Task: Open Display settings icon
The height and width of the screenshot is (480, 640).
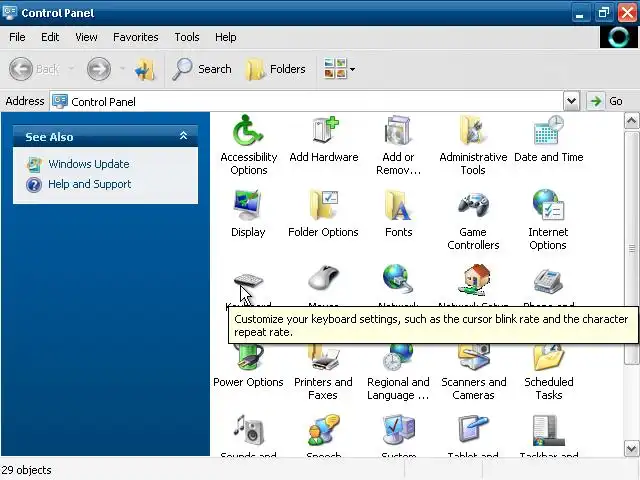Action: (248, 205)
